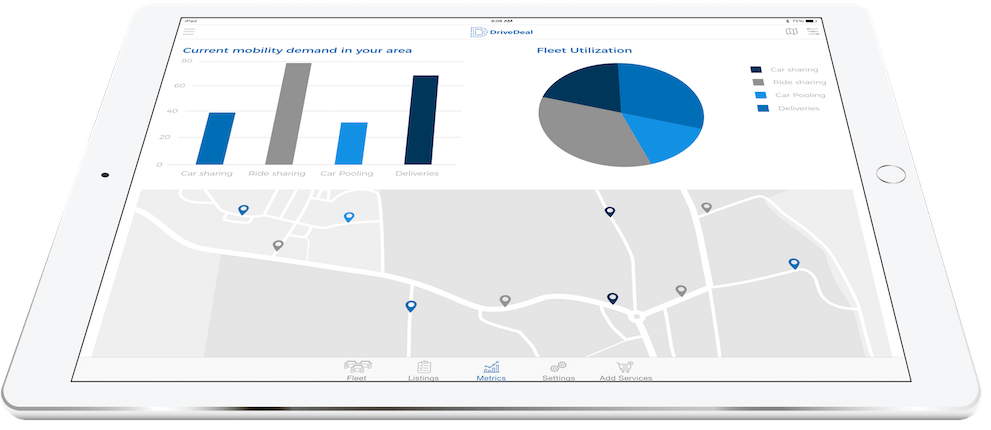Open the Settings tab
Screen dimensions: 991x430
point(559,371)
